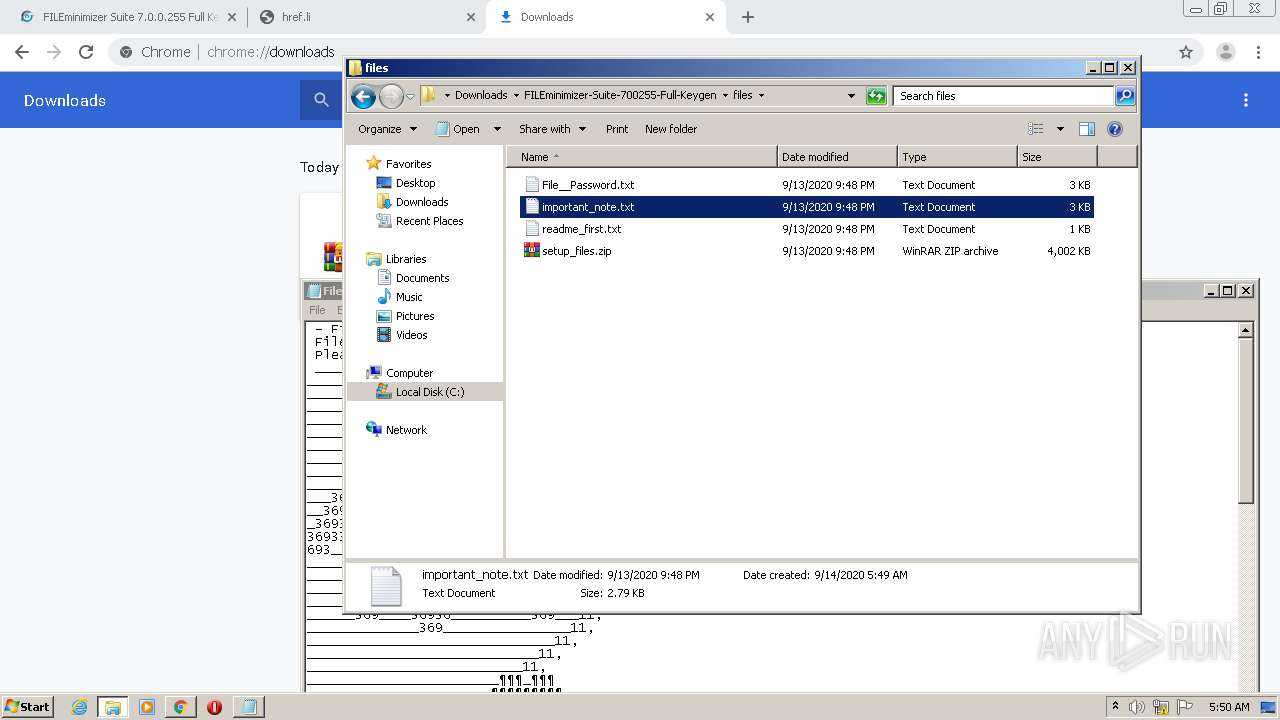Image resolution: width=1280 pixels, height=720 pixels.
Task: Open Documents library in navigation pane
Action: [x=413, y=278]
